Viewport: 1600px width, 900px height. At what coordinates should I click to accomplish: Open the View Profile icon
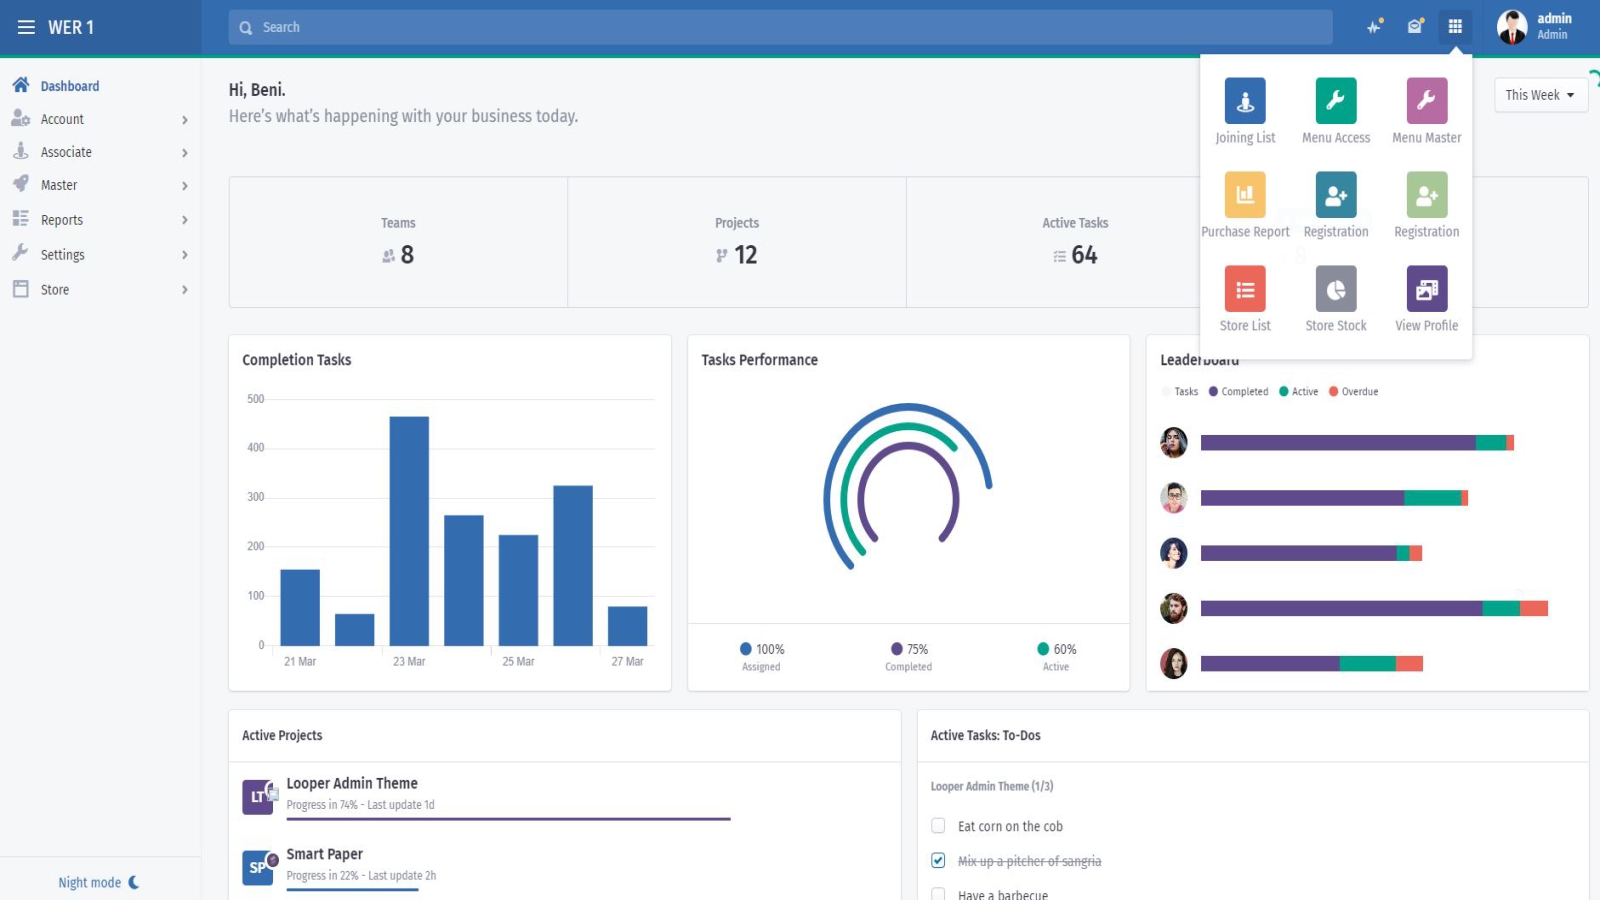click(x=1426, y=289)
